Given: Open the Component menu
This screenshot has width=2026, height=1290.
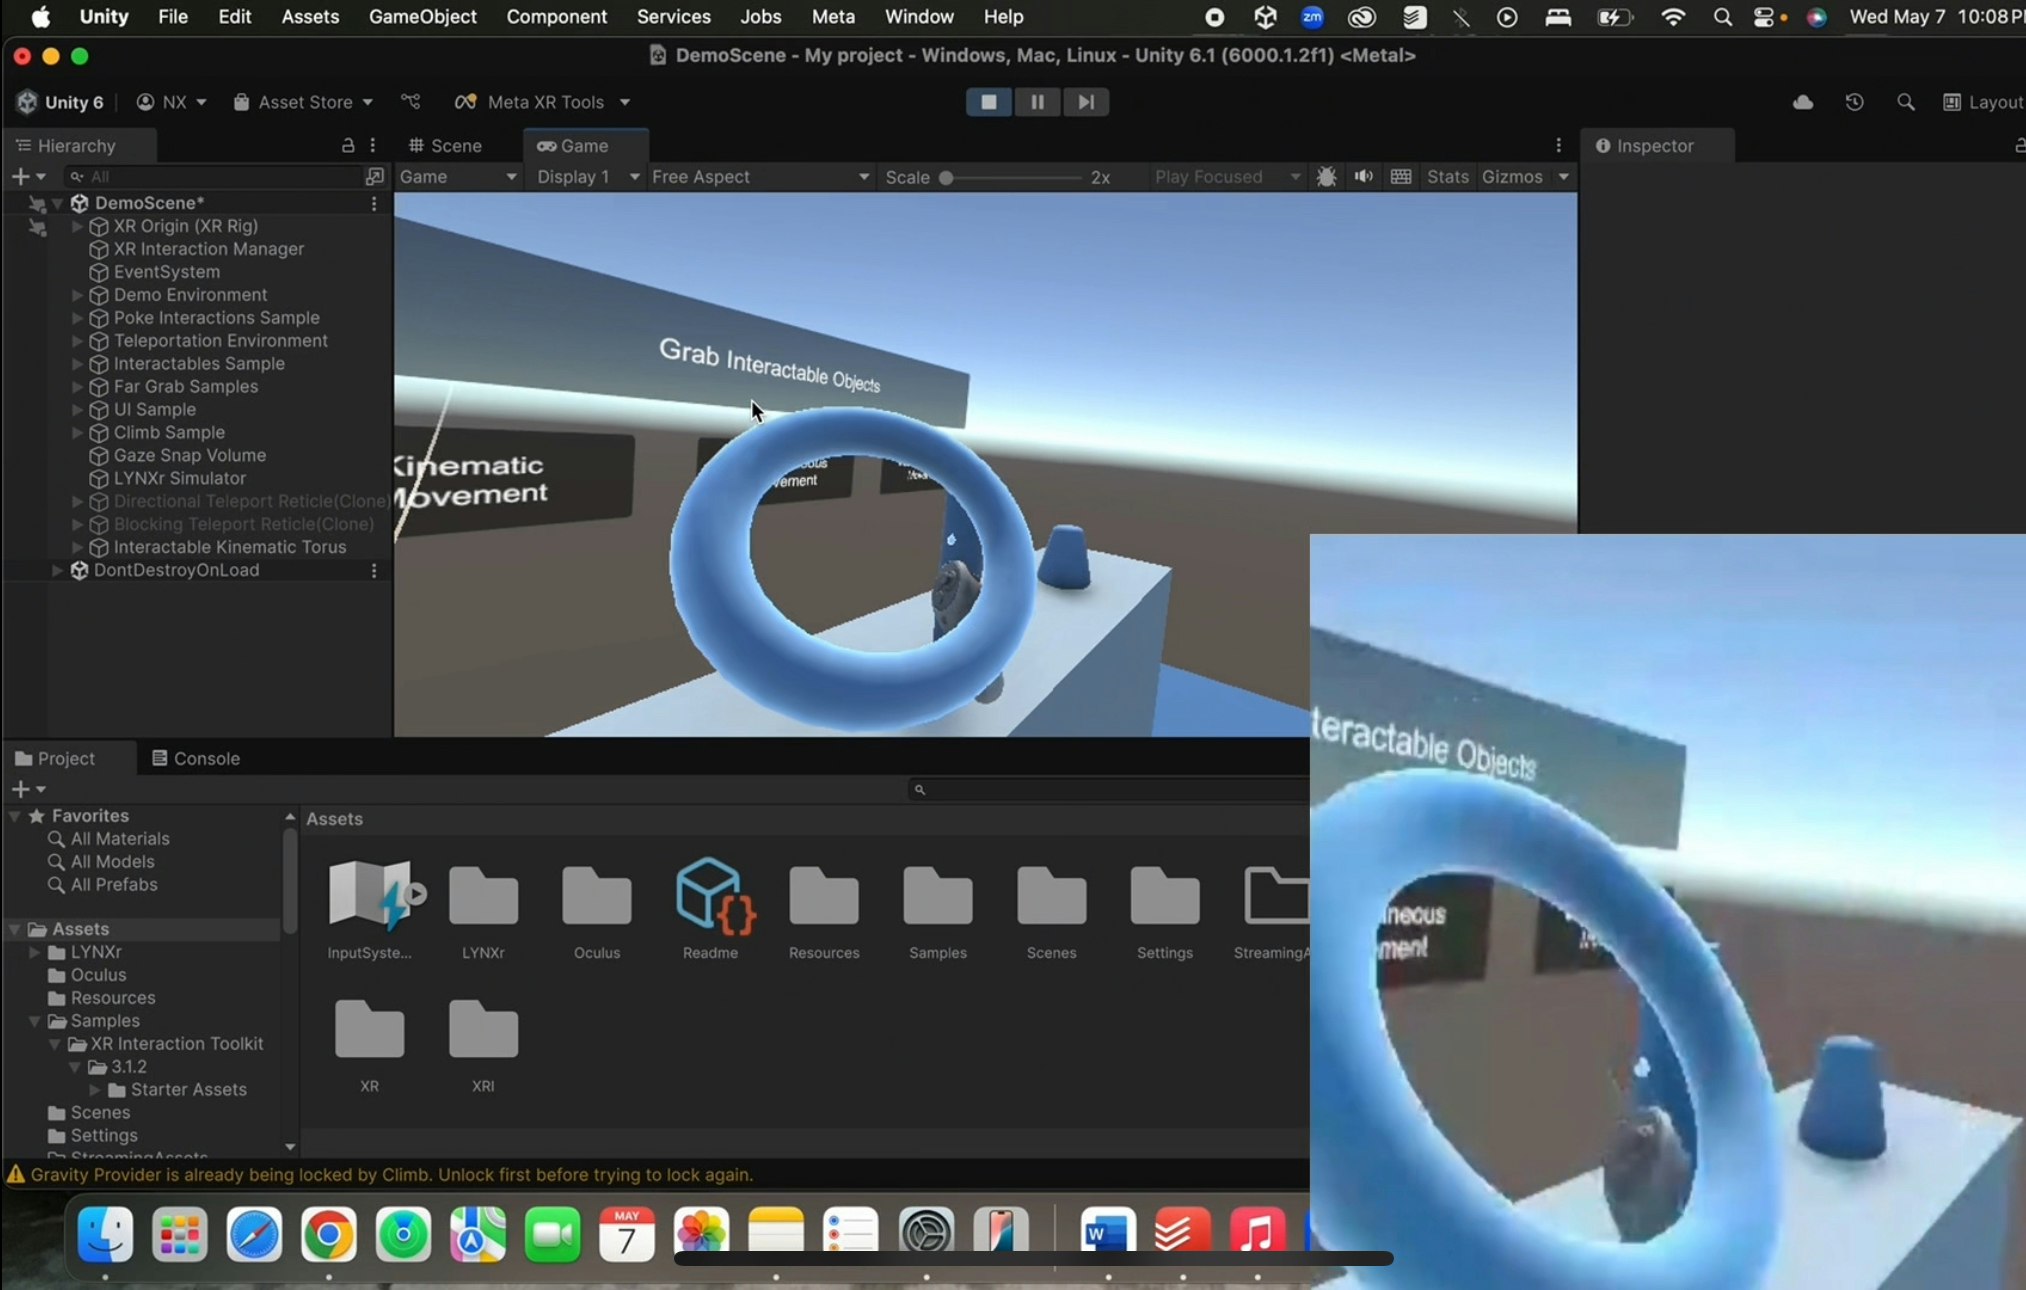Looking at the screenshot, I should (556, 17).
